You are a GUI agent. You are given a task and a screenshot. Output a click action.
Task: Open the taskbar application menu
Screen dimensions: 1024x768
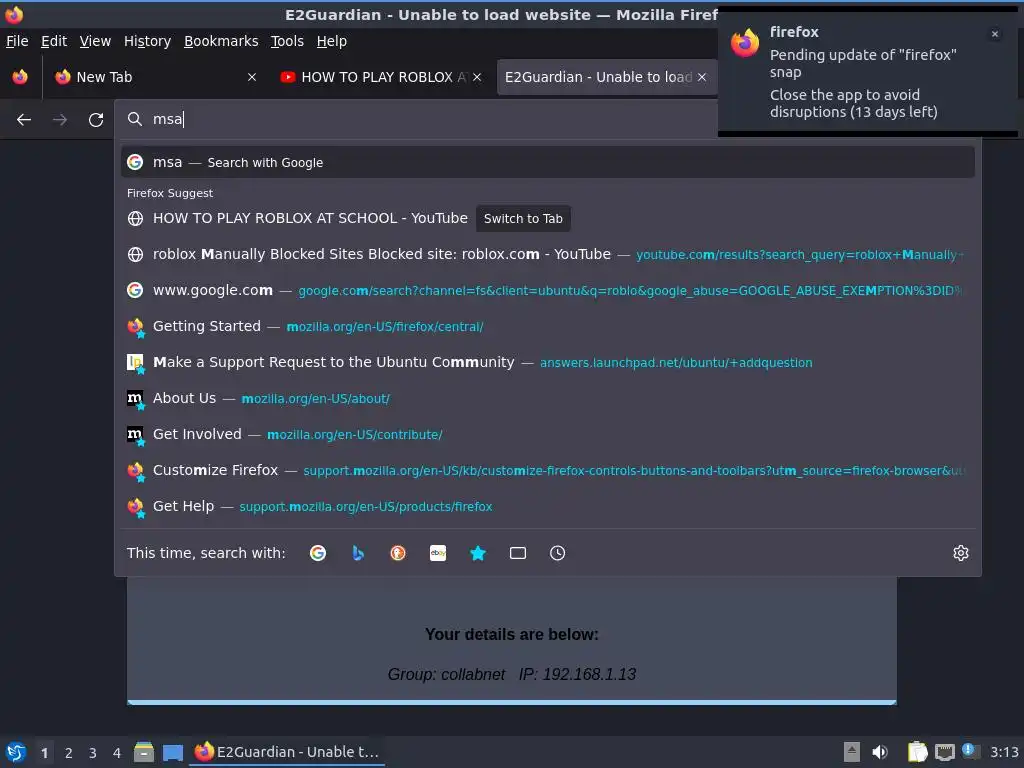click(16, 752)
